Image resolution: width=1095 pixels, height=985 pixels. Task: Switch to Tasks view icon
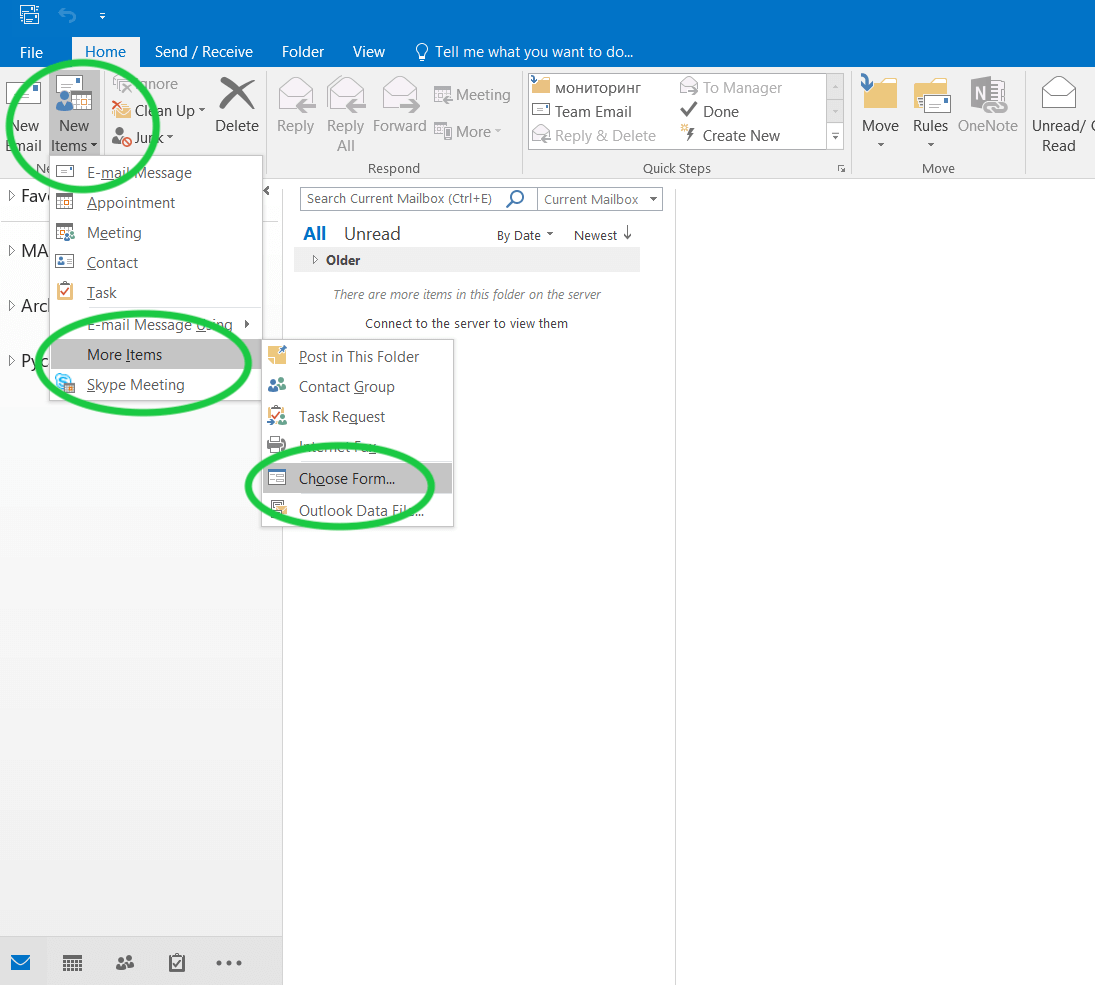tap(177, 963)
